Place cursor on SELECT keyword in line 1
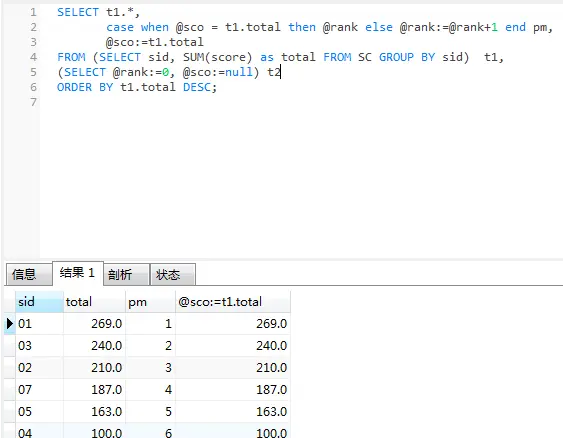This screenshot has height=438, width=563. click(78, 12)
